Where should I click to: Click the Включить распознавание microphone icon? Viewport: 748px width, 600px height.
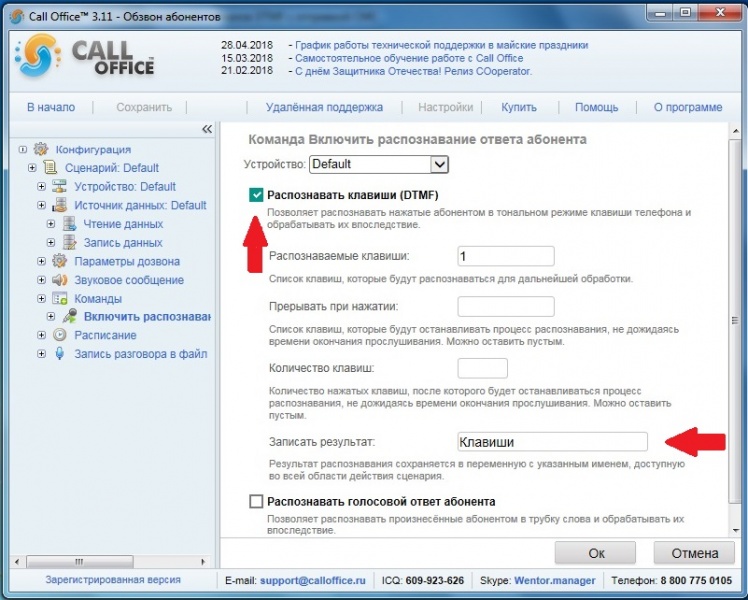tap(70, 316)
